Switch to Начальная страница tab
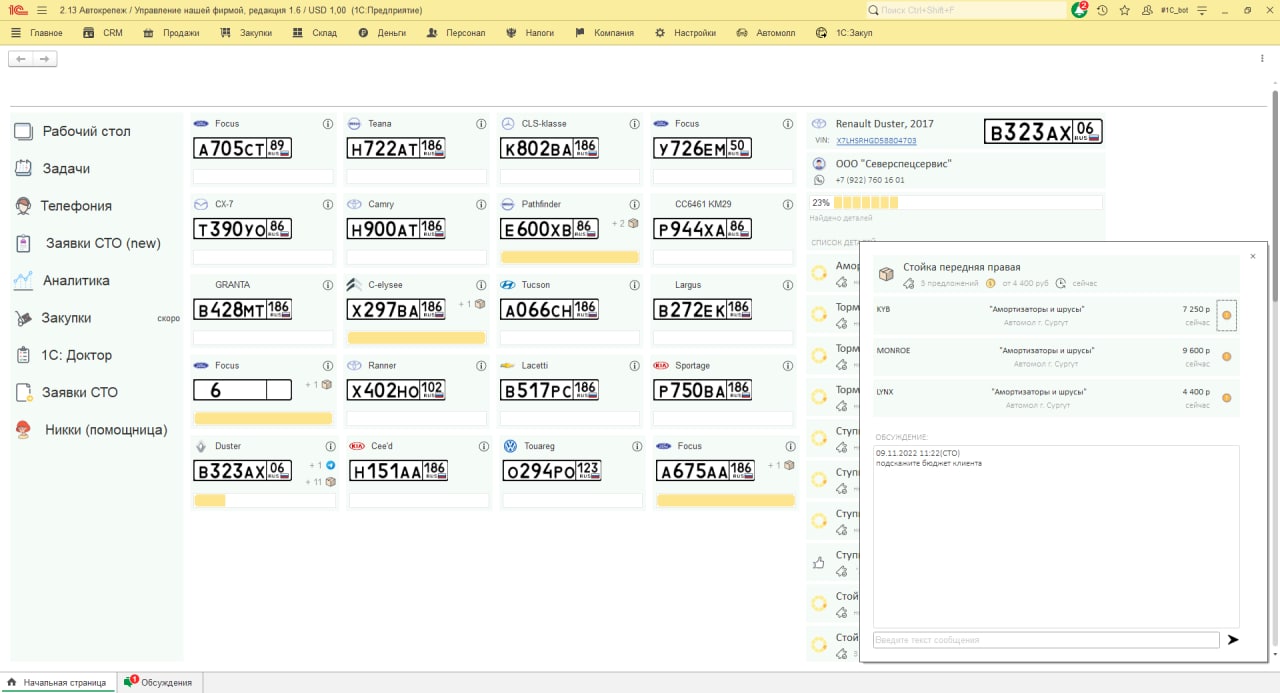The image size is (1280, 693). tap(57, 682)
